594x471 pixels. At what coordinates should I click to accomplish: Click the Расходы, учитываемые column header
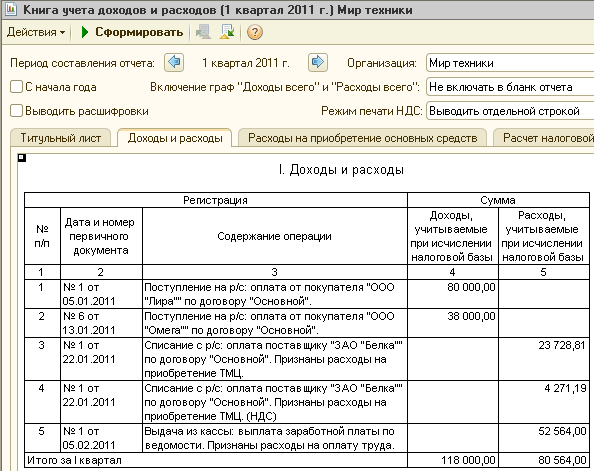pos(543,236)
